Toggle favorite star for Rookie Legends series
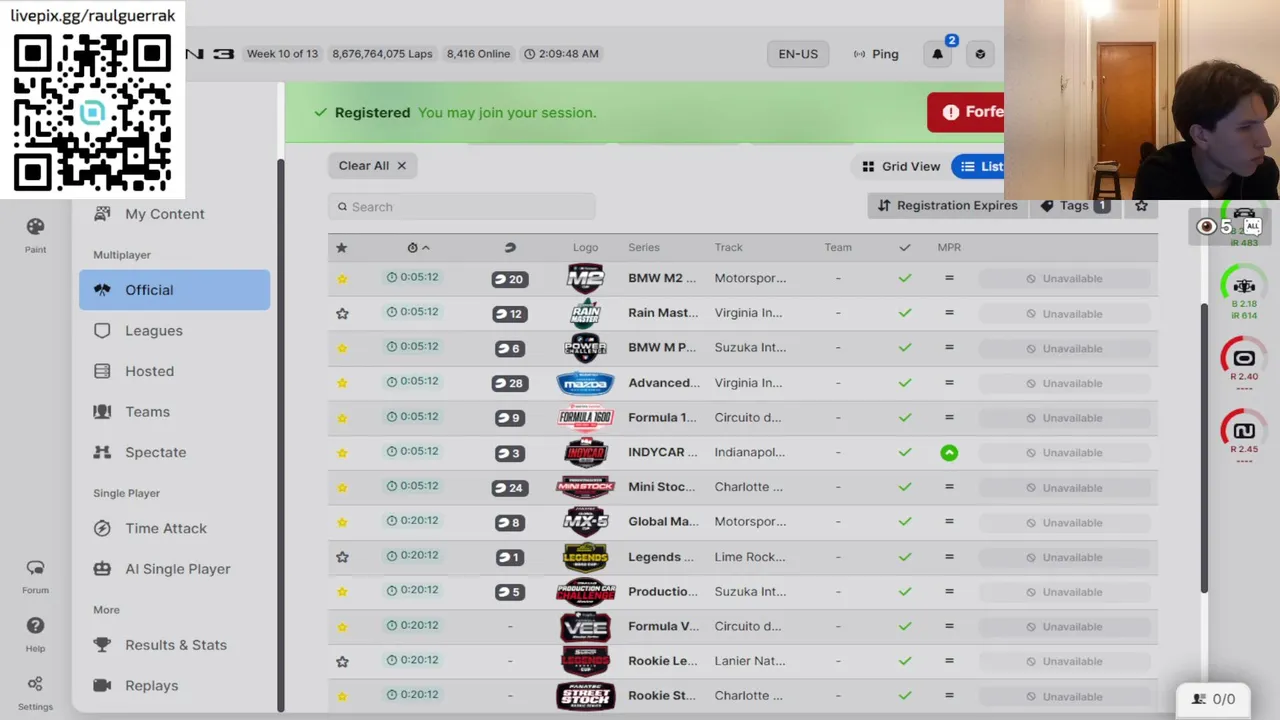This screenshot has height=720, width=1280. pyautogui.click(x=342, y=662)
